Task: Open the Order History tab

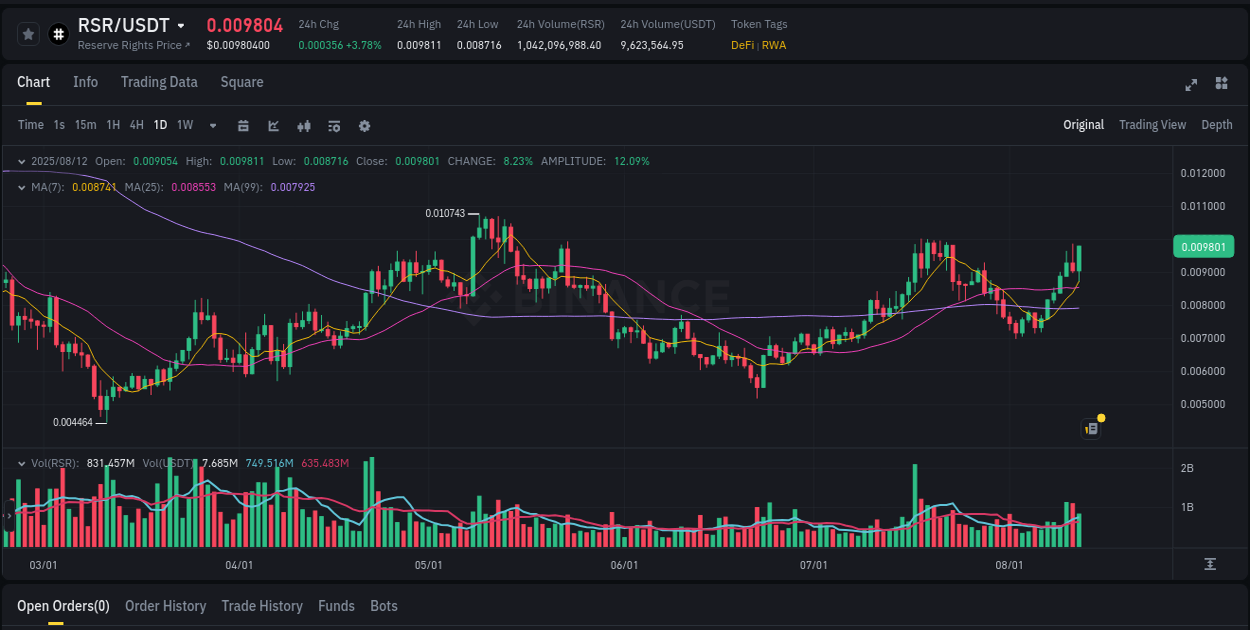Action: pos(165,605)
